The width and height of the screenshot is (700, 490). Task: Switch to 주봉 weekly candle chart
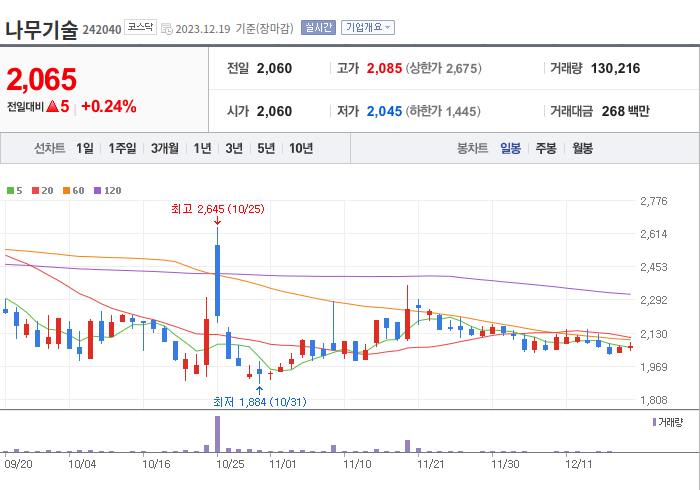pos(546,148)
